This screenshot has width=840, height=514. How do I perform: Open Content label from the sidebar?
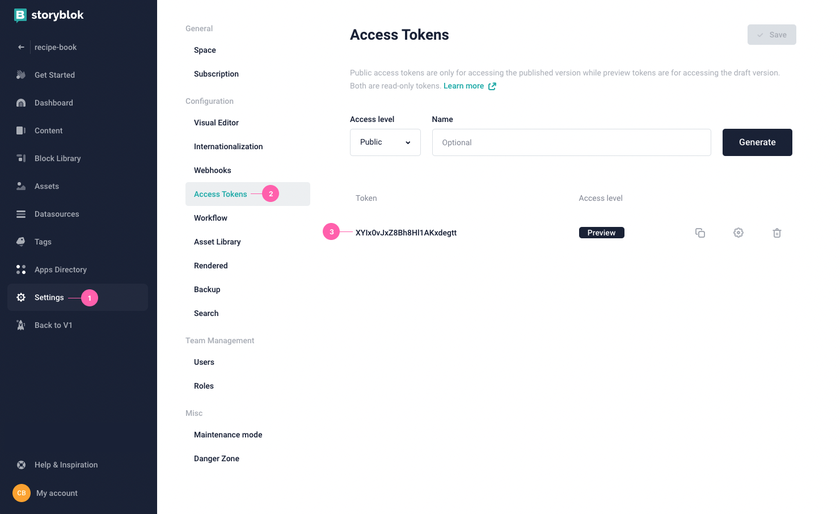pyautogui.click(x=48, y=131)
